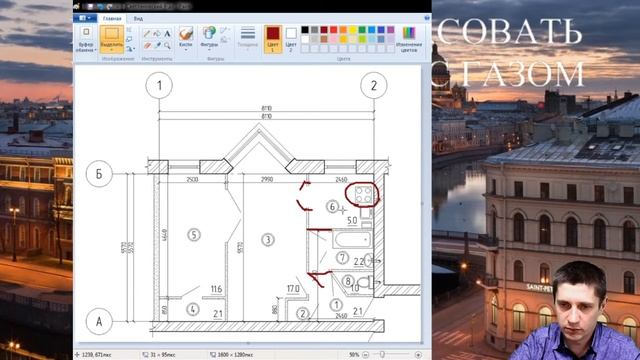Open the Paint application menu button
Image resolution: width=640 pixels, height=360 pixels.
tap(85, 18)
